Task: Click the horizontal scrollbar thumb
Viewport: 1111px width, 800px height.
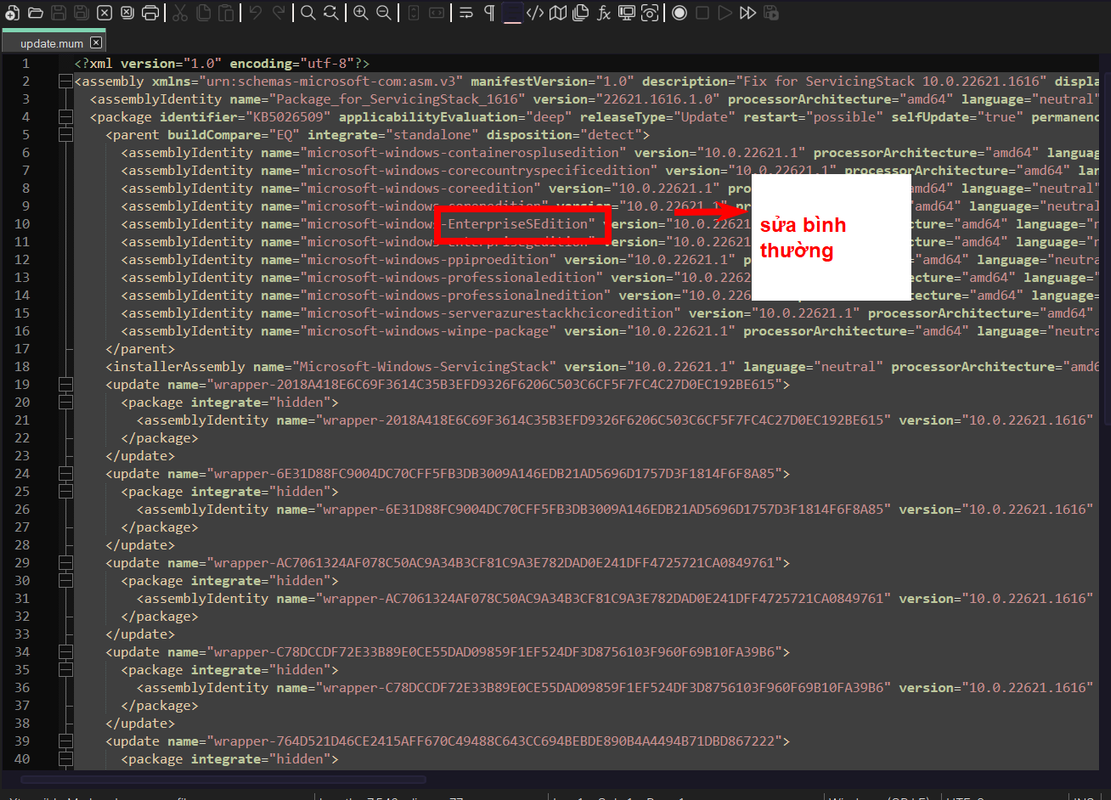Action: coord(223,779)
